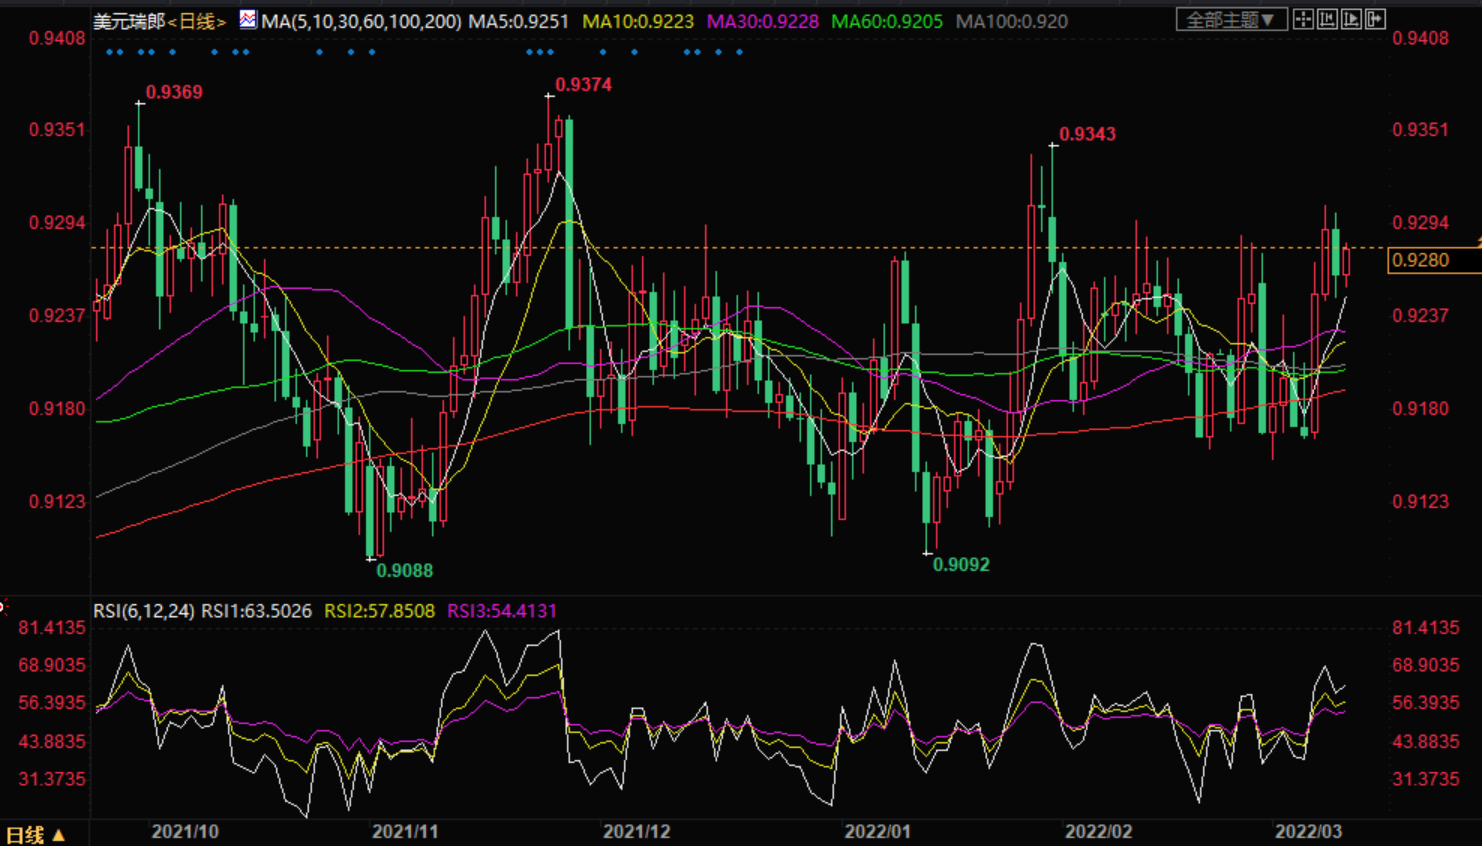The height and width of the screenshot is (846, 1482).
Task: Click the export arrow icon at top right
Action: (x=1376, y=19)
